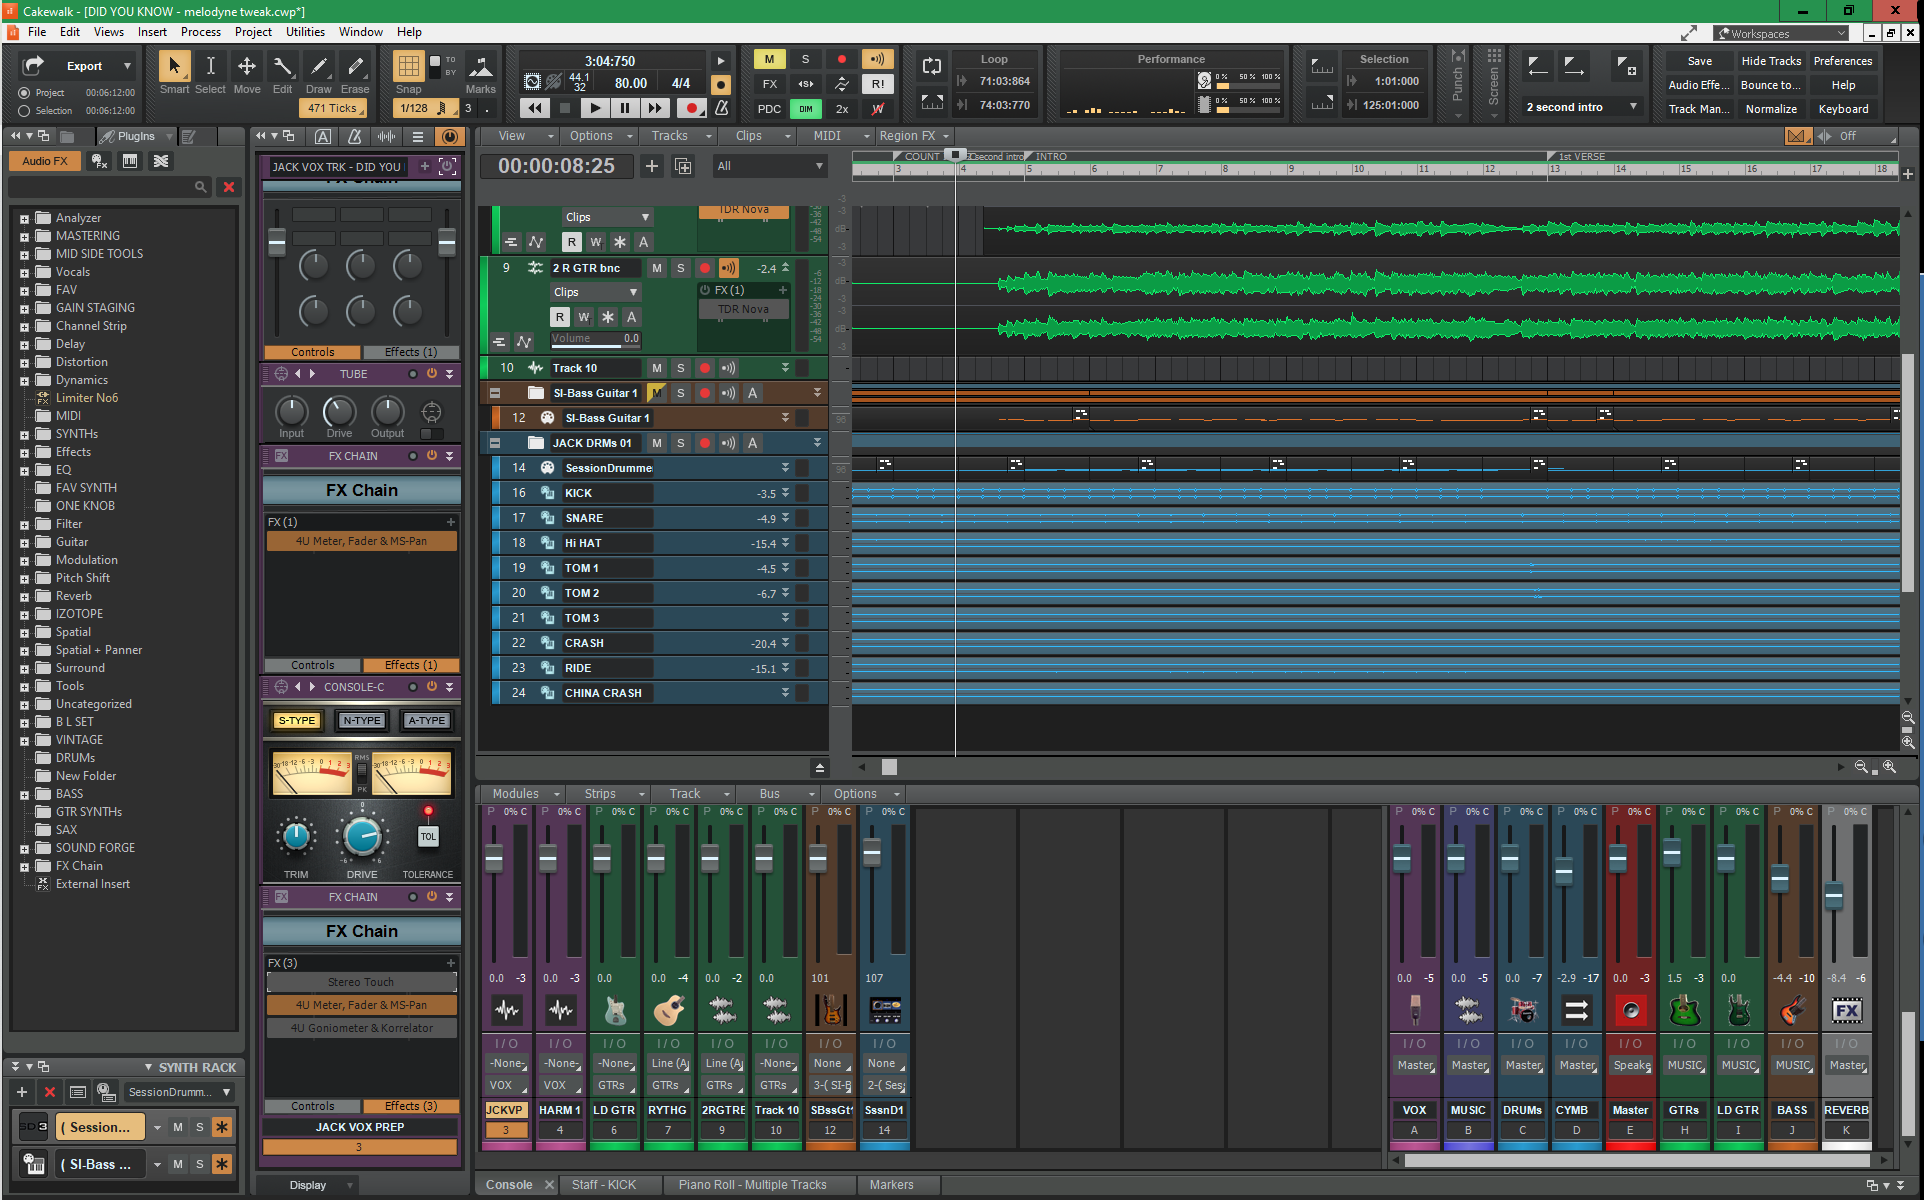Viewport: 1924px width, 1200px height.
Task: Add a new track with plus button
Action: pyautogui.click(x=652, y=166)
